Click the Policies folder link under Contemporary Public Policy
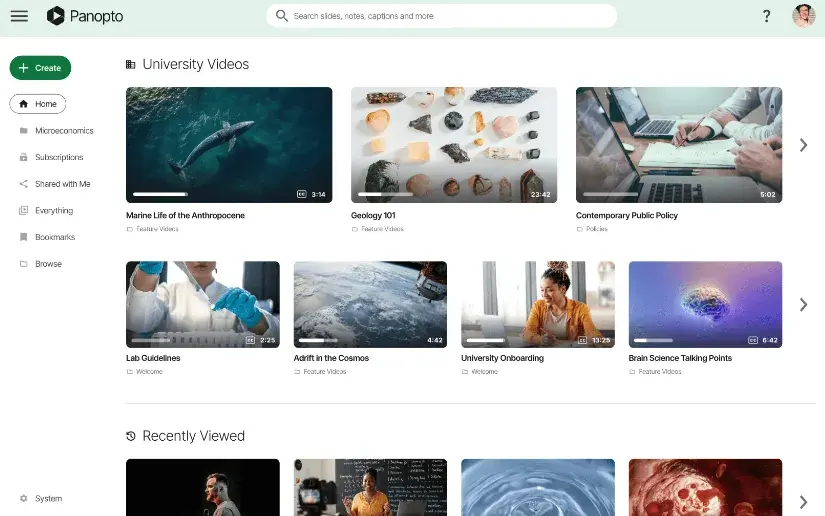 596,229
